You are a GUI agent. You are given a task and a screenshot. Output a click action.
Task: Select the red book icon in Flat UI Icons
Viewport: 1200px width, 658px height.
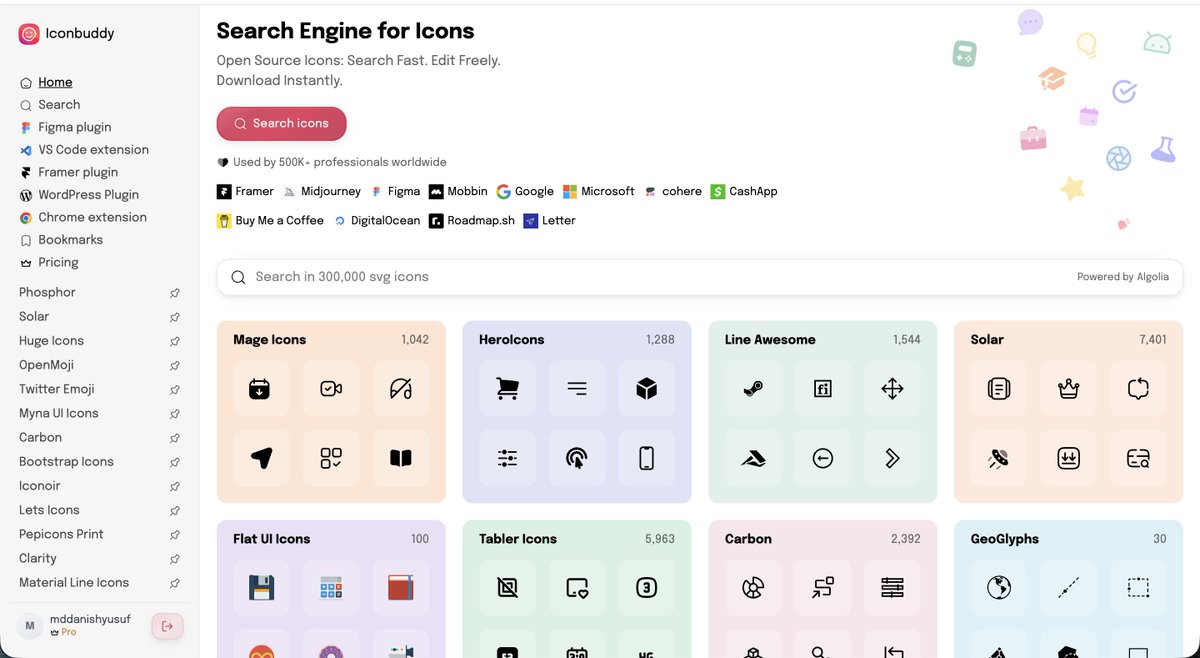pyautogui.click(x=400, y=588)
